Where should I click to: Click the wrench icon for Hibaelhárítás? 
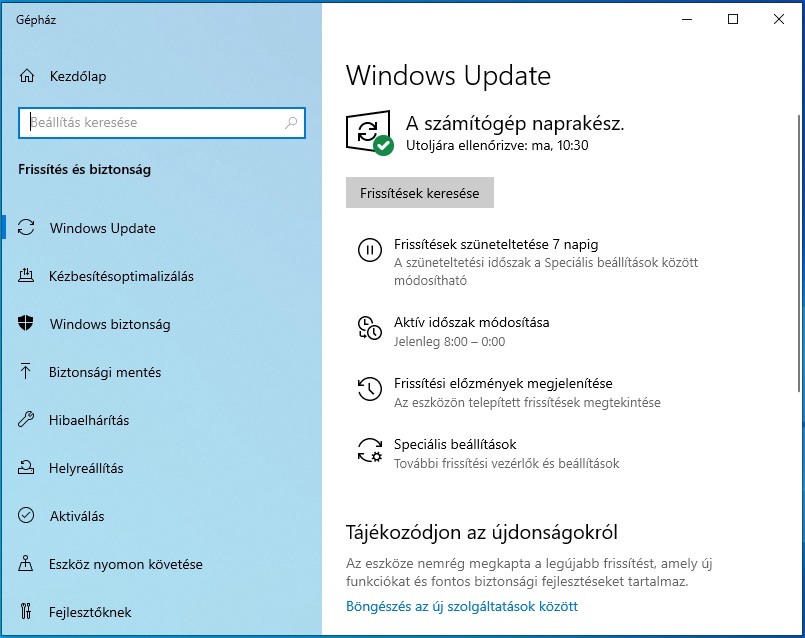(26, 419)
